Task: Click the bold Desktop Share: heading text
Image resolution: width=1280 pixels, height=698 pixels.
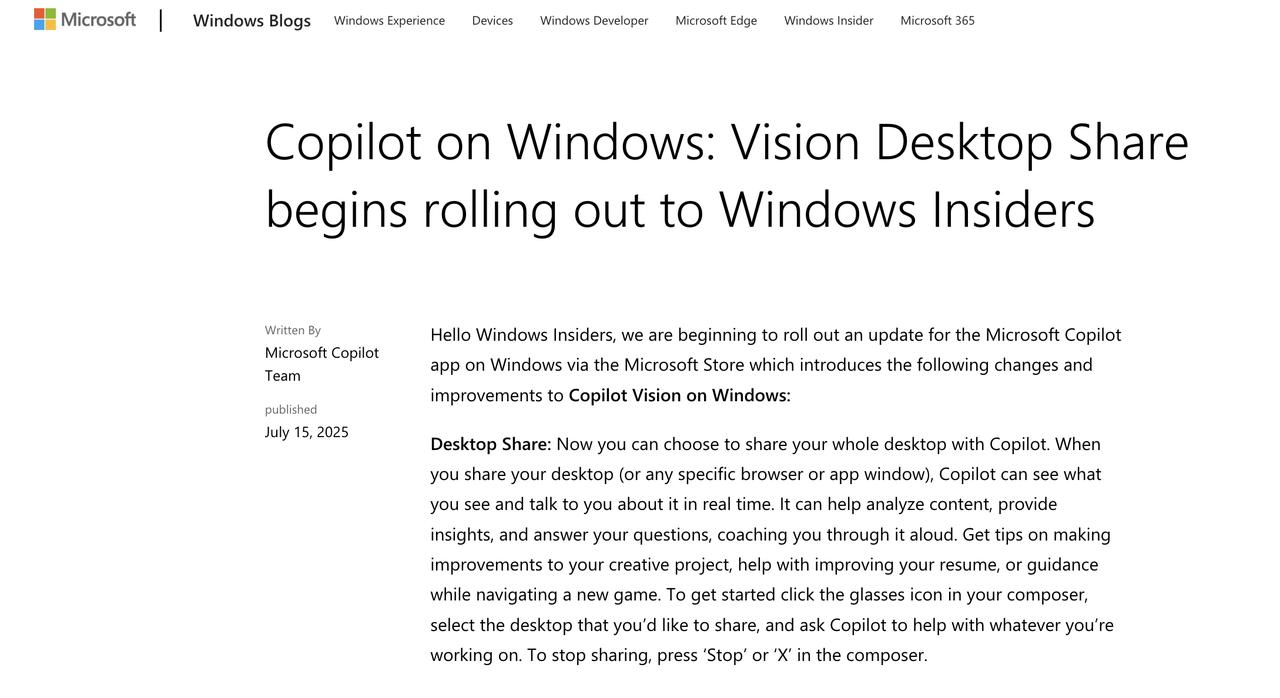Action: click(x=491, y=444)
